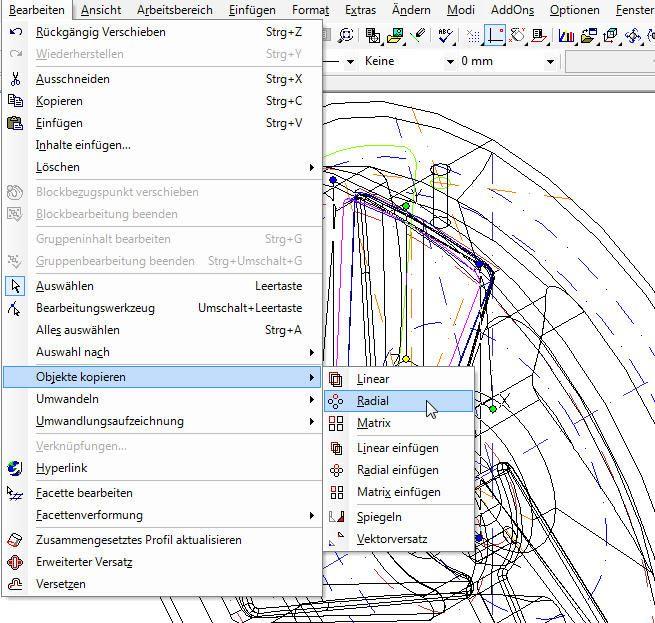Click the Erweiterter Versatz red icon

[x=15, y=562]
